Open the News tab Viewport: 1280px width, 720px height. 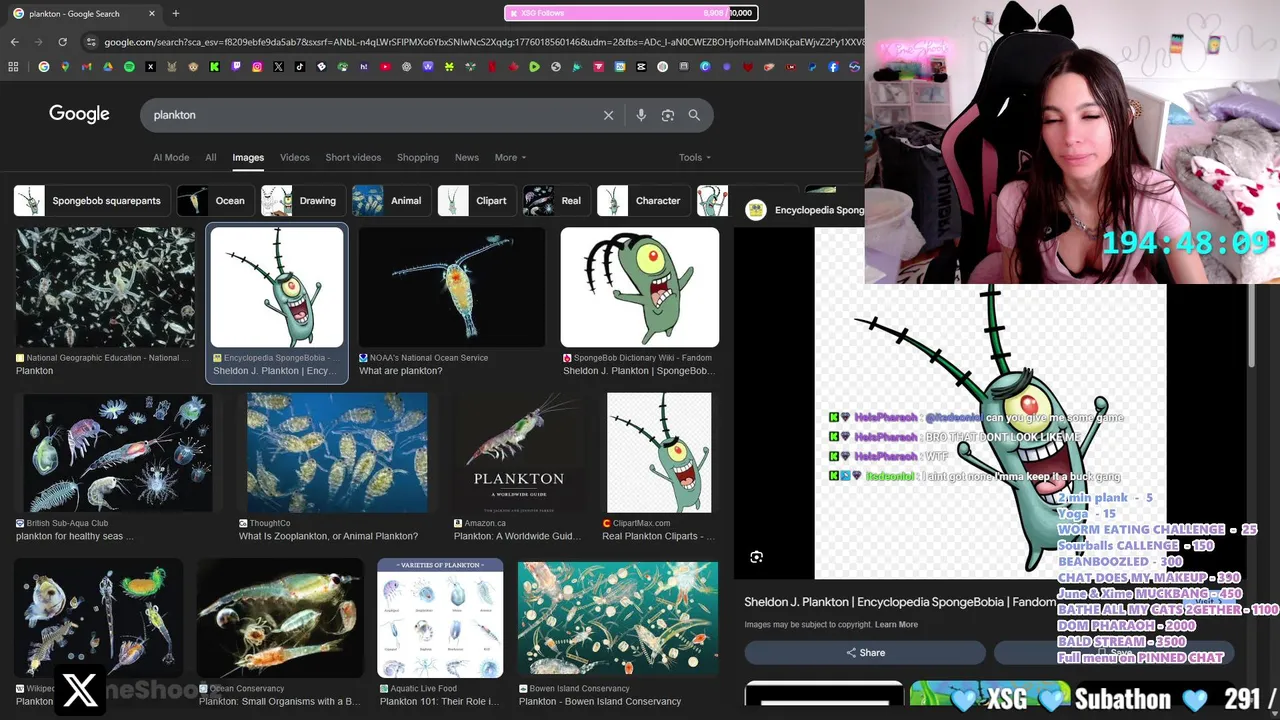tap(467, 157)
